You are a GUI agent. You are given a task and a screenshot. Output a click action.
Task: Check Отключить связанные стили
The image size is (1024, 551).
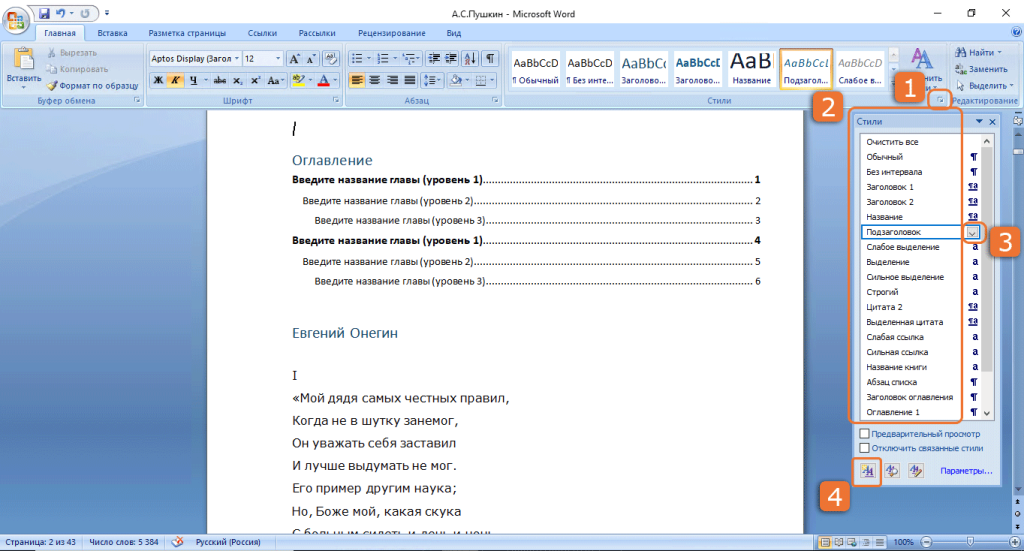[x=864, y=448]
